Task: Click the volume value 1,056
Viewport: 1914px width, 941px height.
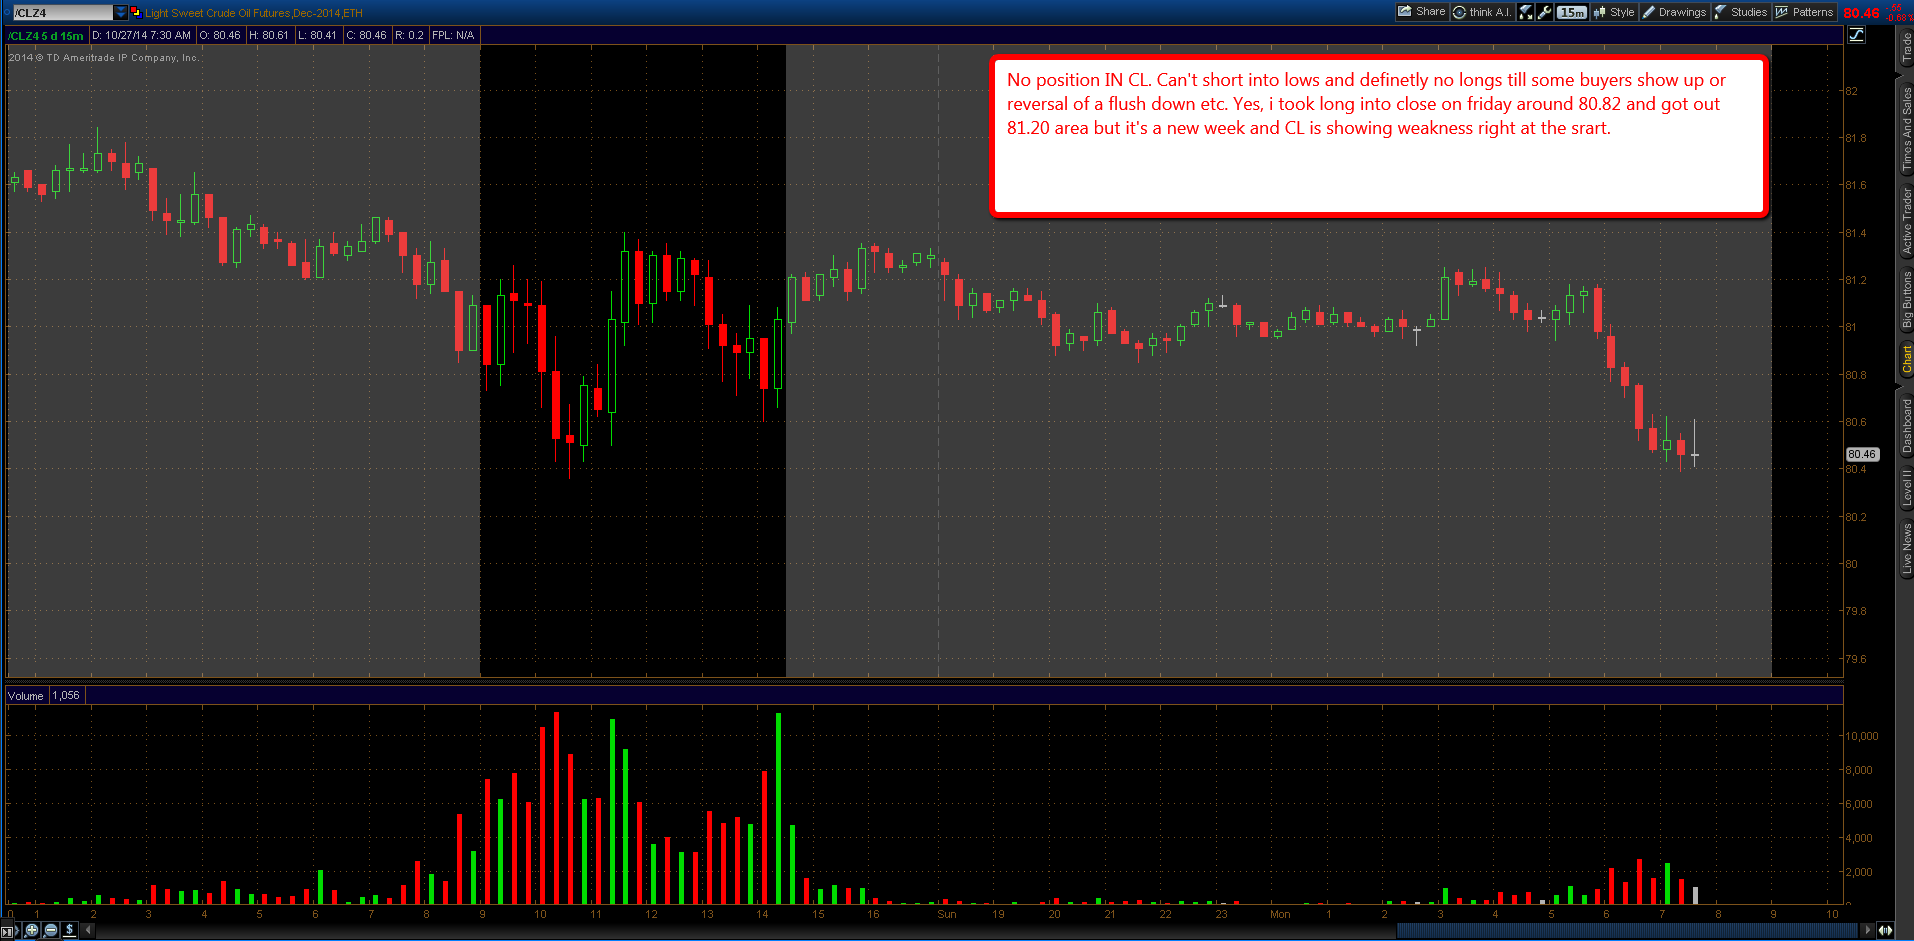Action: [x=66, y=696]
